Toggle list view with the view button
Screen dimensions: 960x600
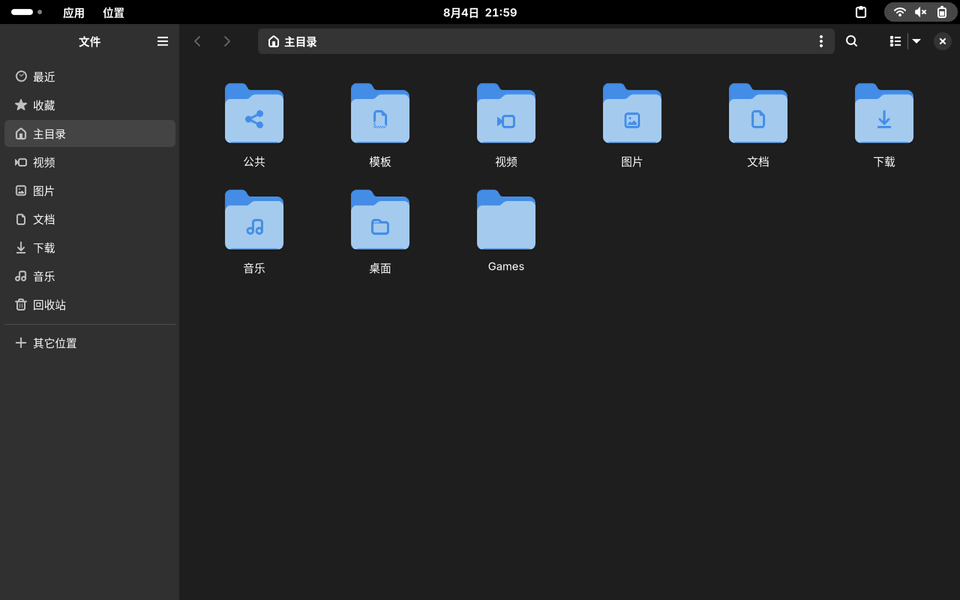pyautogui.click(x=895, y=41)
